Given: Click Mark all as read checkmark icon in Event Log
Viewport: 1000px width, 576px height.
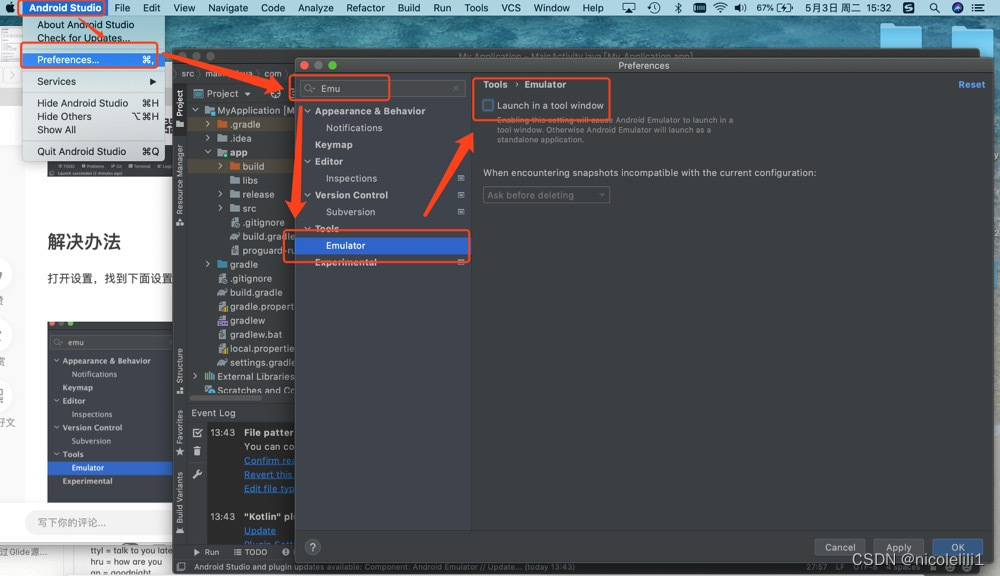Looking at the screenshot, I should coord(197,432).
